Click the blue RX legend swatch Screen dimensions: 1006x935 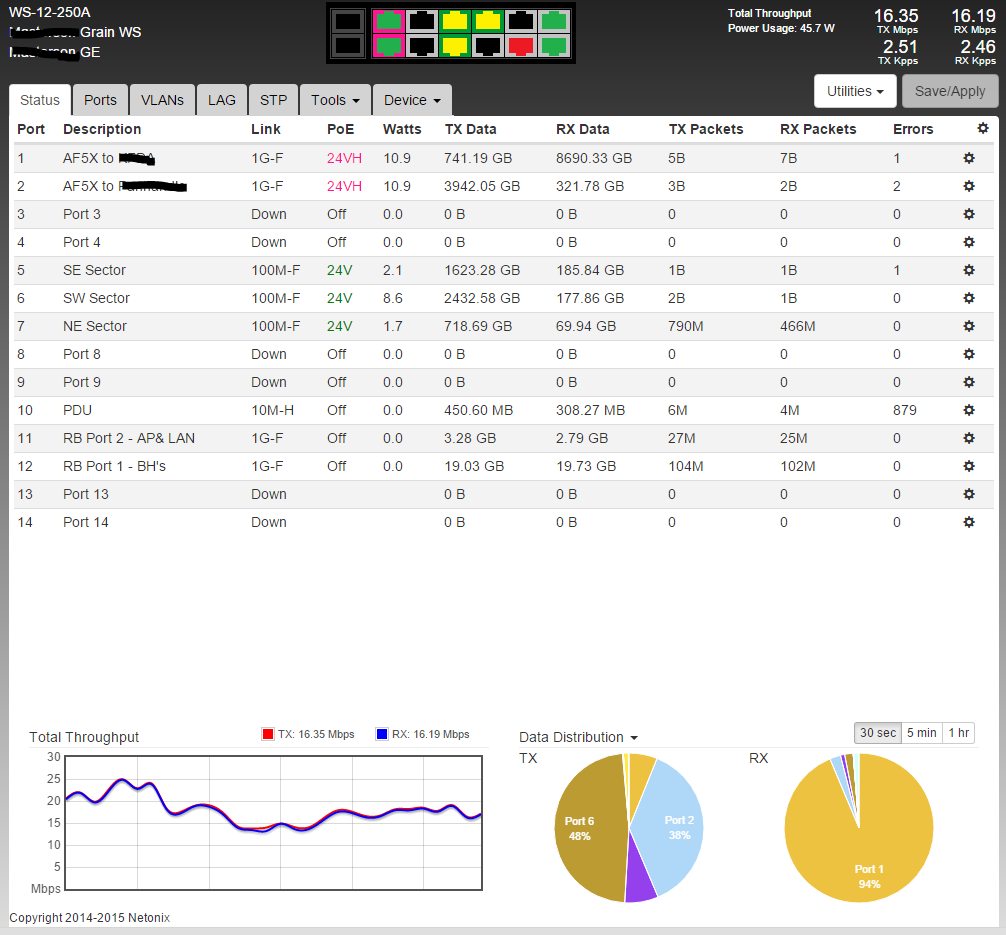tap(382, 734)
